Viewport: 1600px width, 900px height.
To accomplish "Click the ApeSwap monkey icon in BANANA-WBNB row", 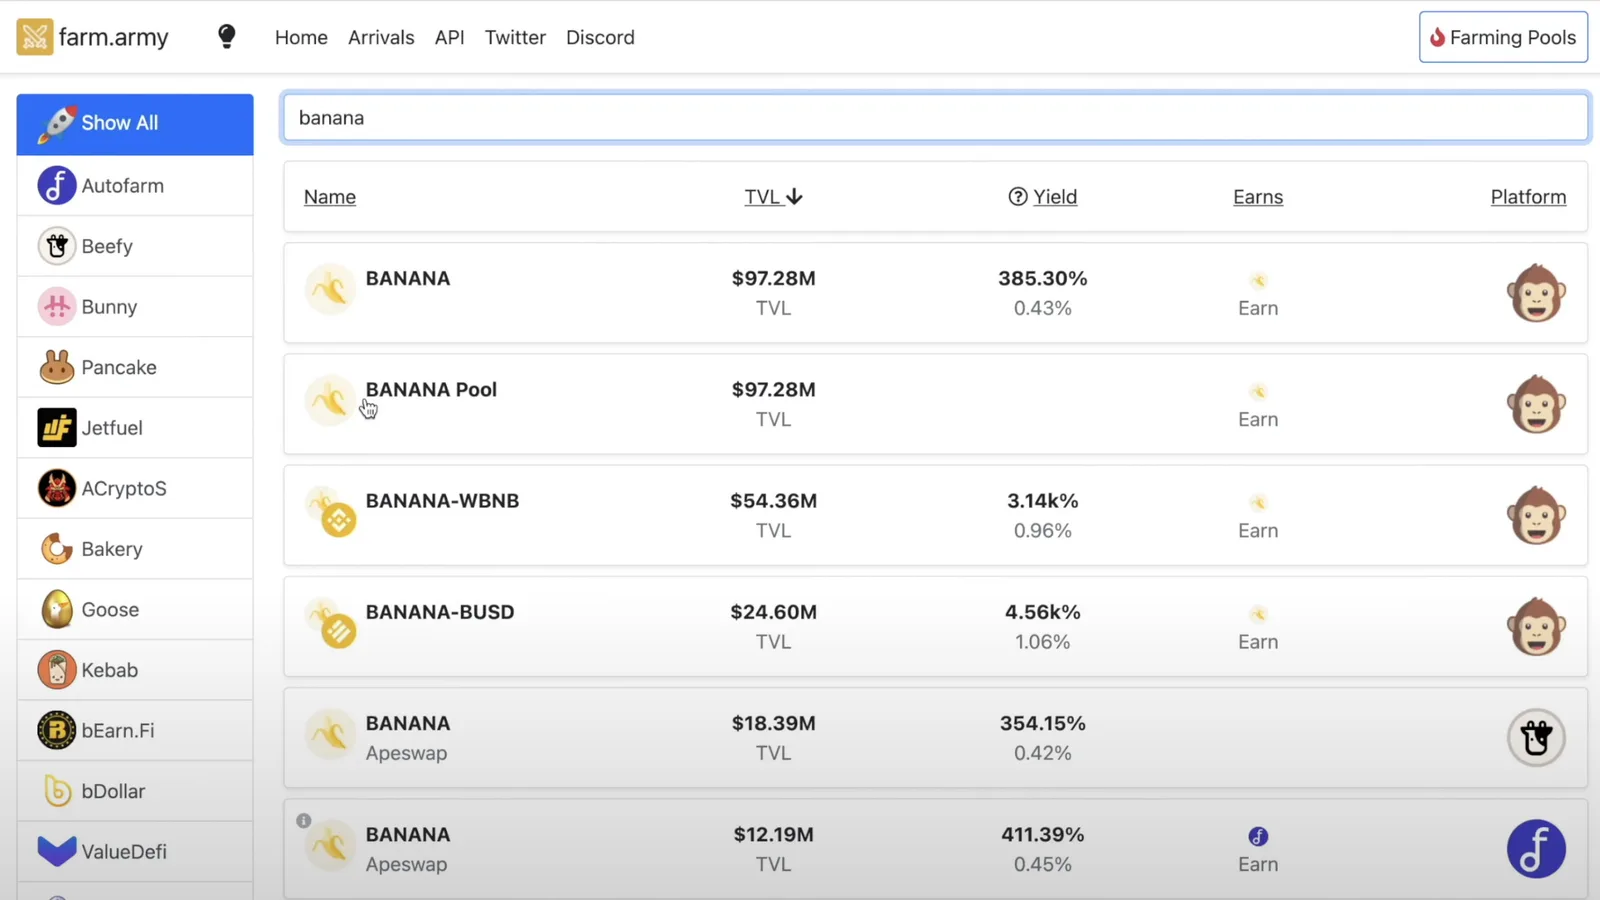I will (x=1536, y=515).
